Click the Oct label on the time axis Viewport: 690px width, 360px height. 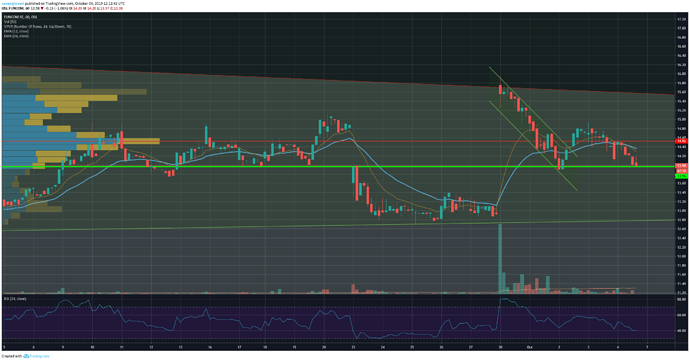[x=529, y=347]
